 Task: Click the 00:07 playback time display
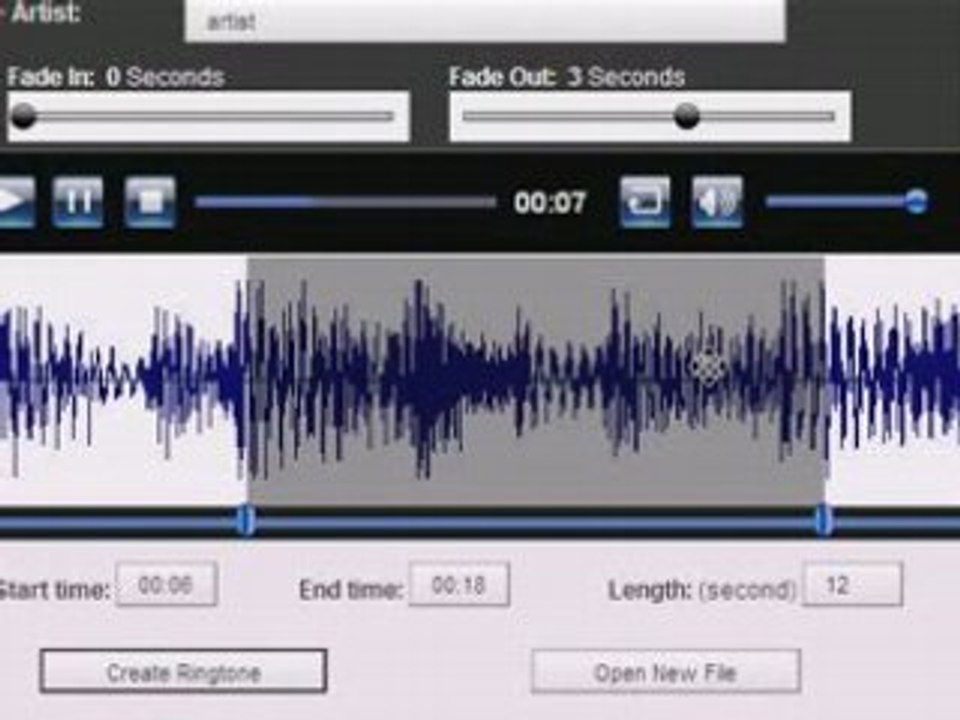coord(550,203)
